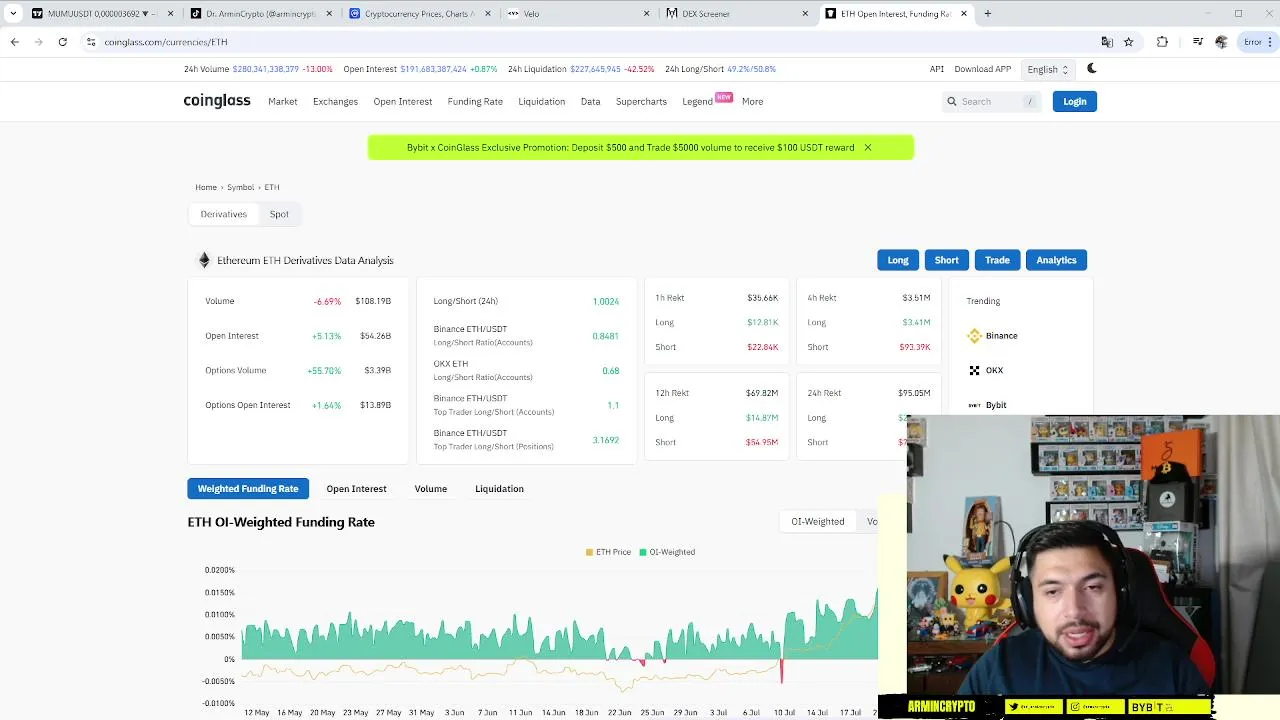View site information icon in address bar
The image size is (1280, 720).
[91, 42]
